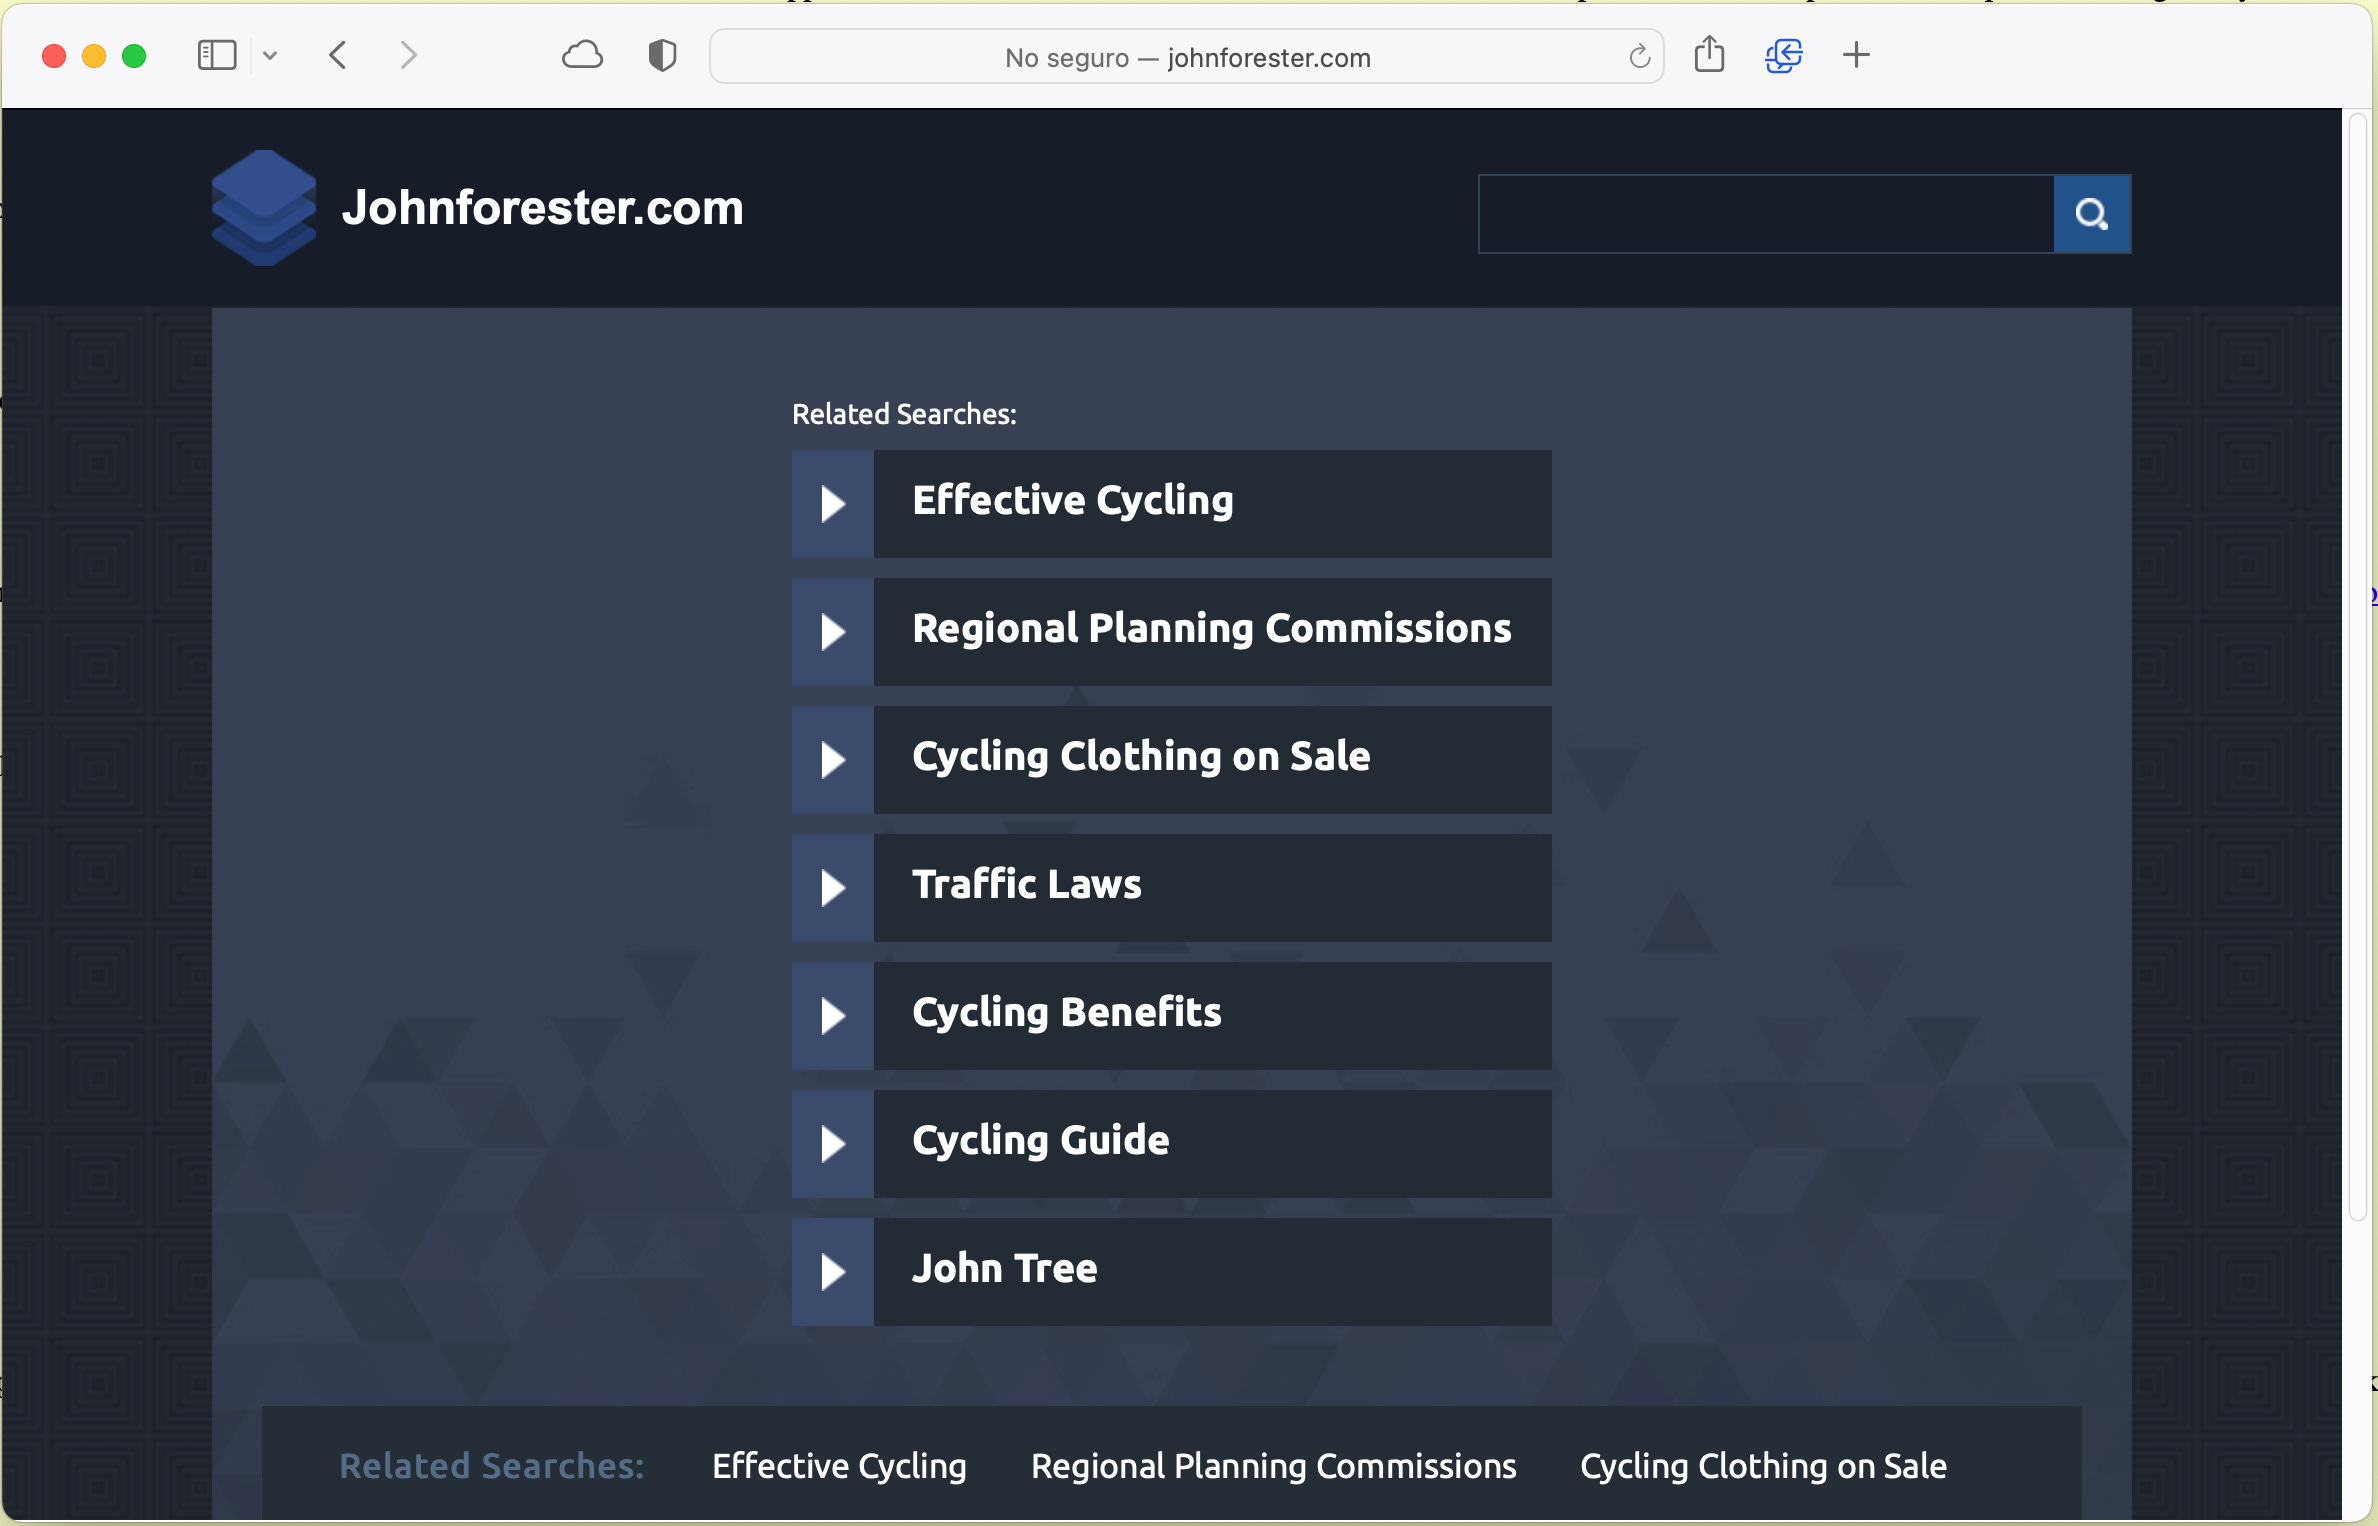Viewport: 2378px width, 1526px height.
Task: Open the Cycling Benefits search result
Action: click(x=1213, y=1016)
